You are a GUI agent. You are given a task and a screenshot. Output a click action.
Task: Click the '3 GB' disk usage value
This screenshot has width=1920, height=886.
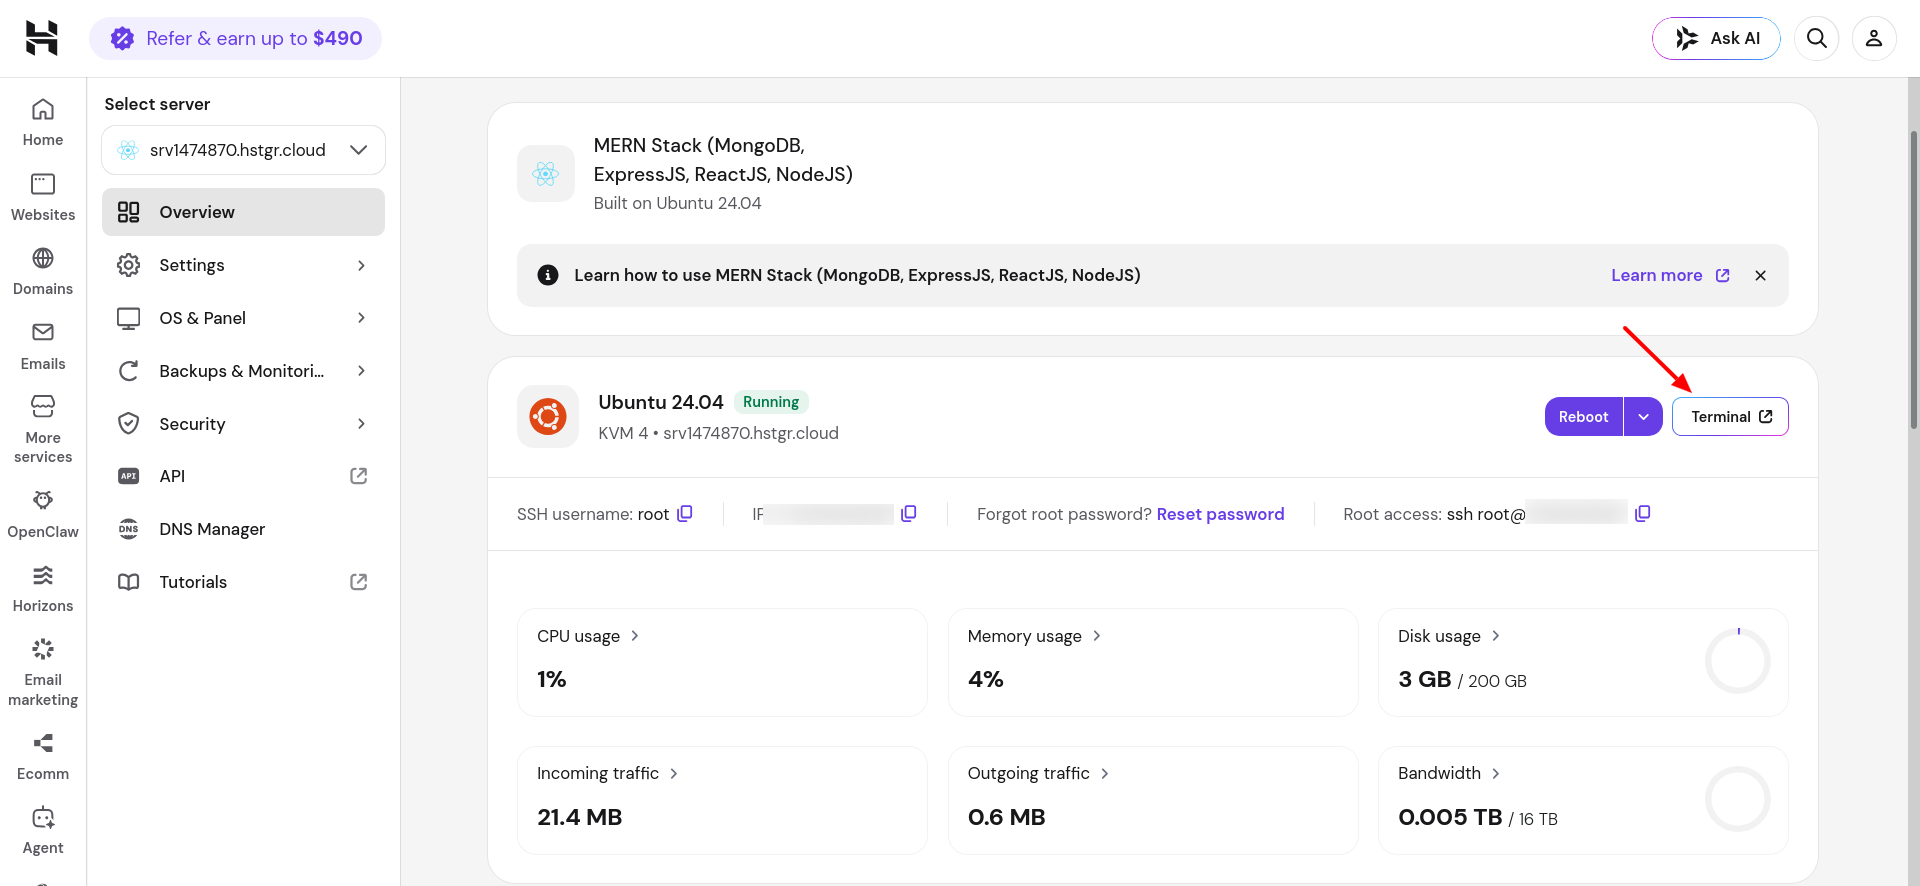[x=1424, y=679]
